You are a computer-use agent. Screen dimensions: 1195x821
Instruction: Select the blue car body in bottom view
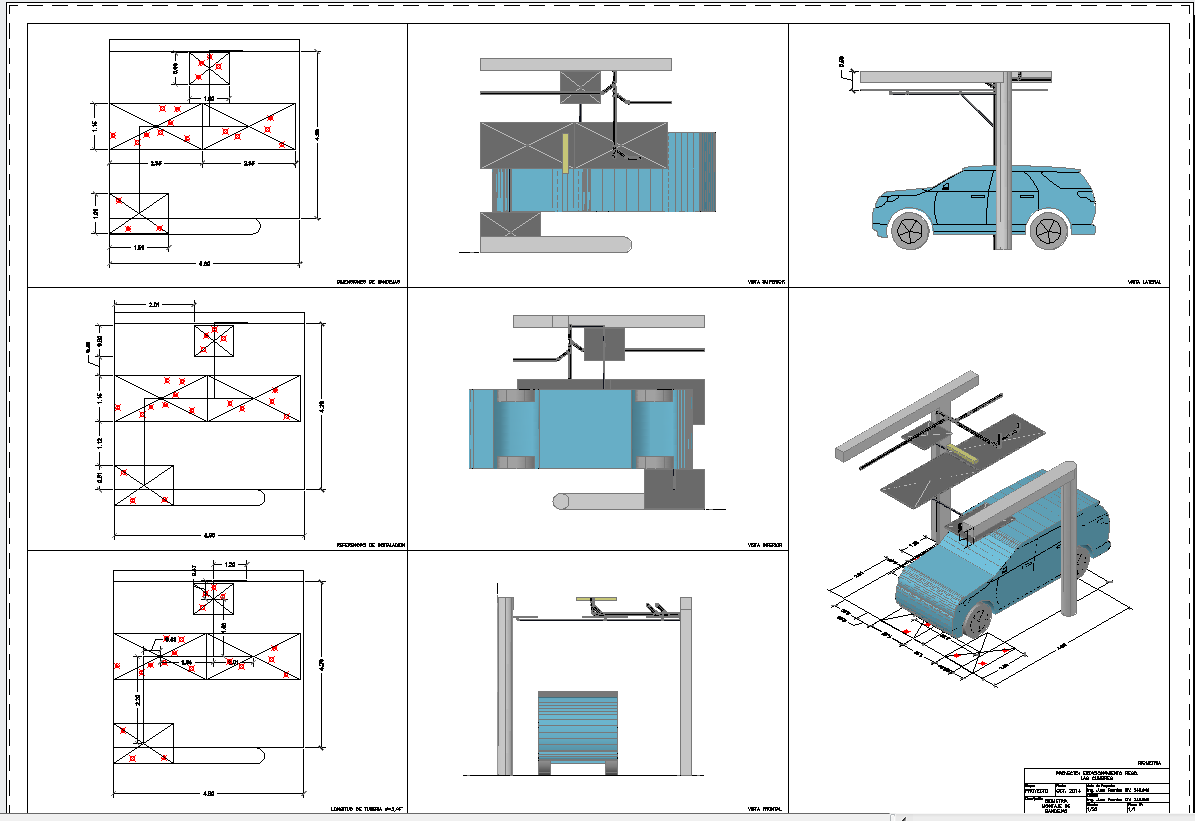585,427
